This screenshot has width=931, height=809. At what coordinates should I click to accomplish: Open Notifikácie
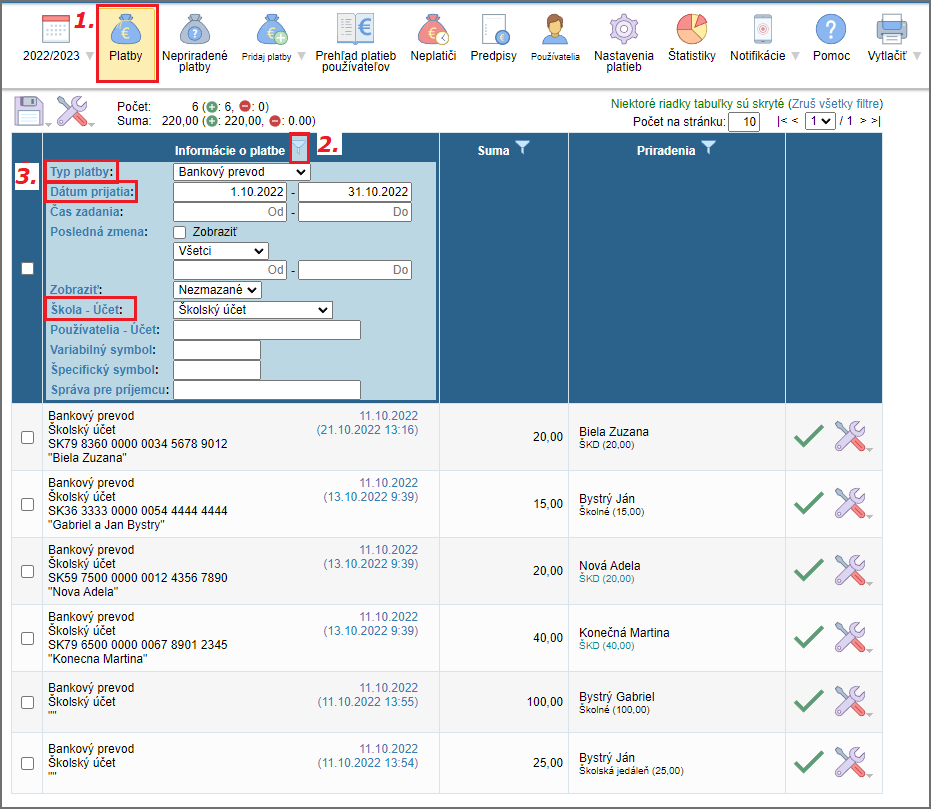[758, 38]
